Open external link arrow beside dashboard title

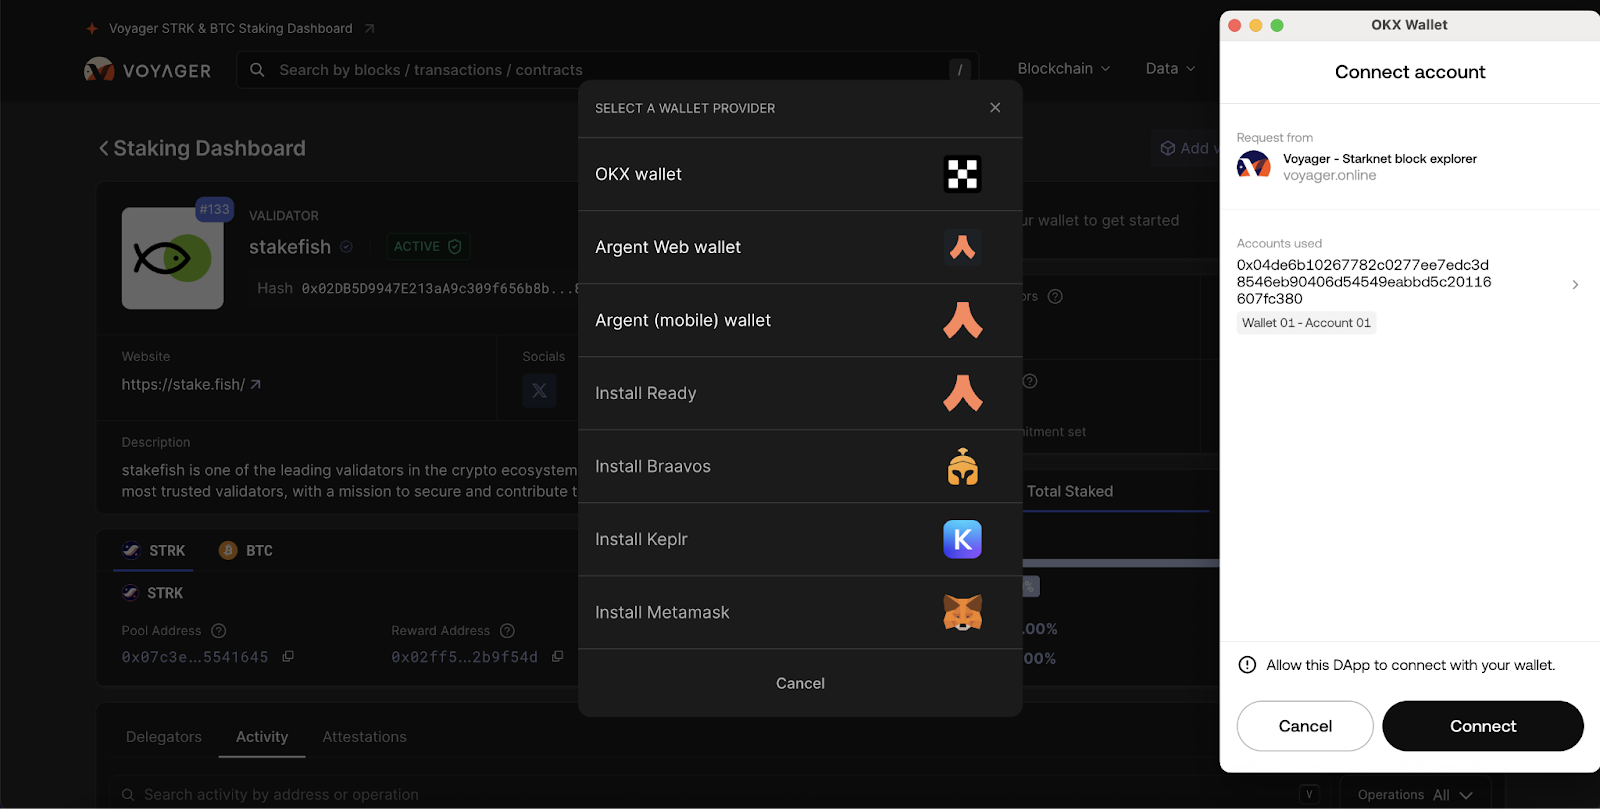tap(369, 29)
